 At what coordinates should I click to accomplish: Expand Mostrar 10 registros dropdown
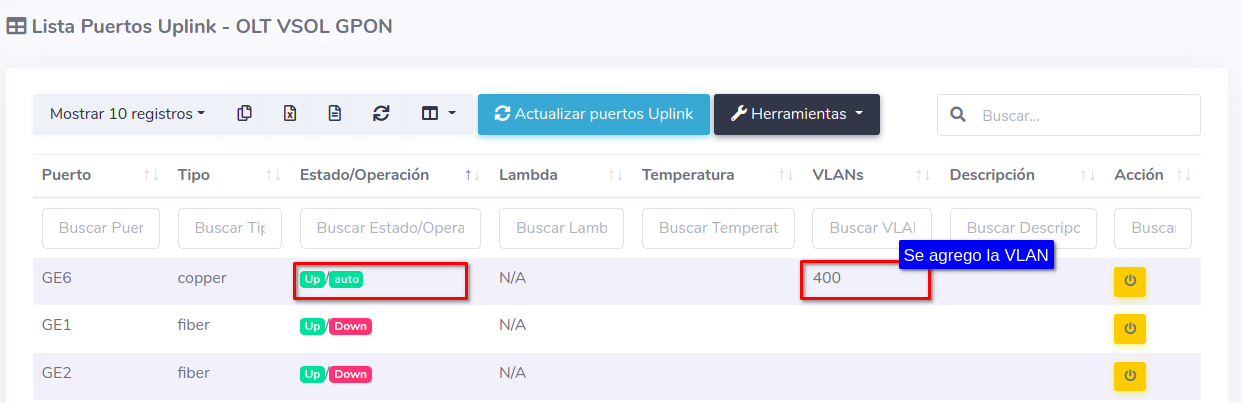pyautogui.click(x=127, y=114)
